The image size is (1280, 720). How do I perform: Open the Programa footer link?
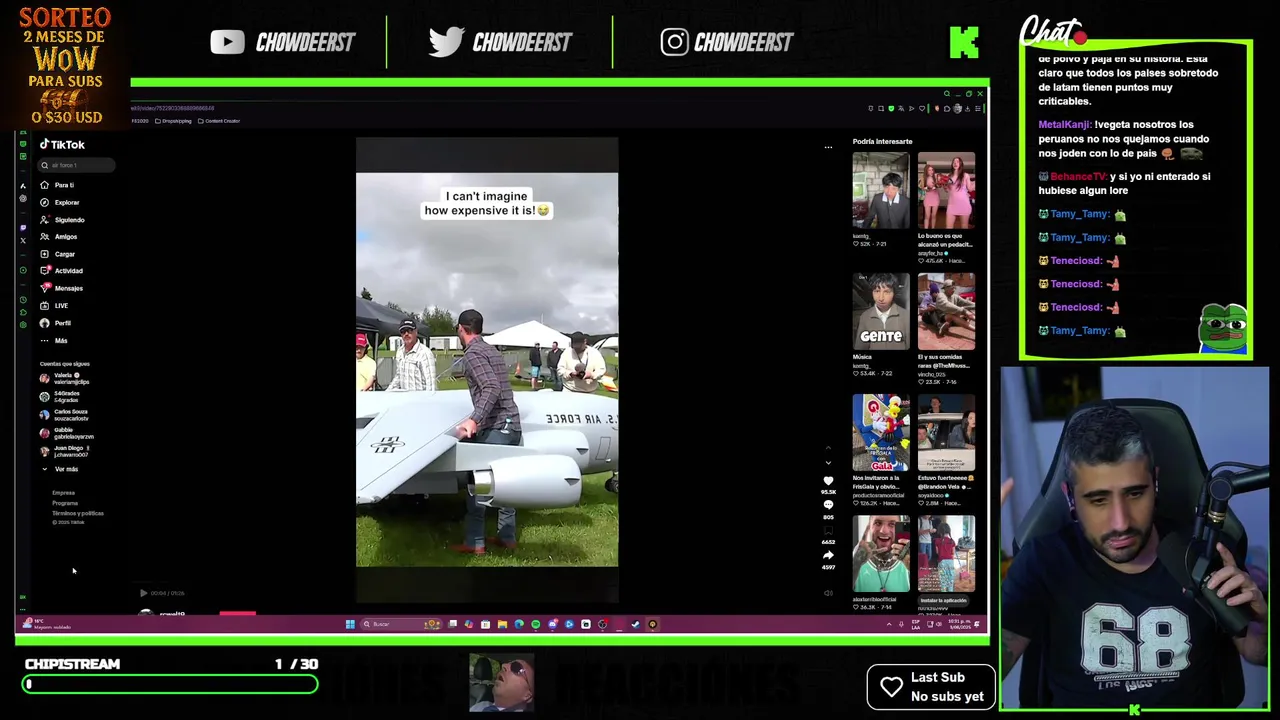(65, 503)
